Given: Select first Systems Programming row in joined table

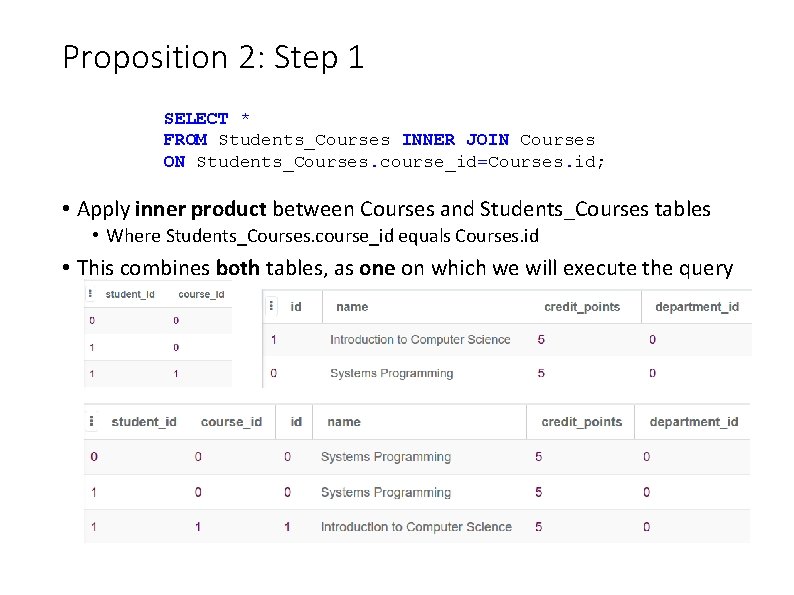Looking at the screenshot, I should coord(386,457).
